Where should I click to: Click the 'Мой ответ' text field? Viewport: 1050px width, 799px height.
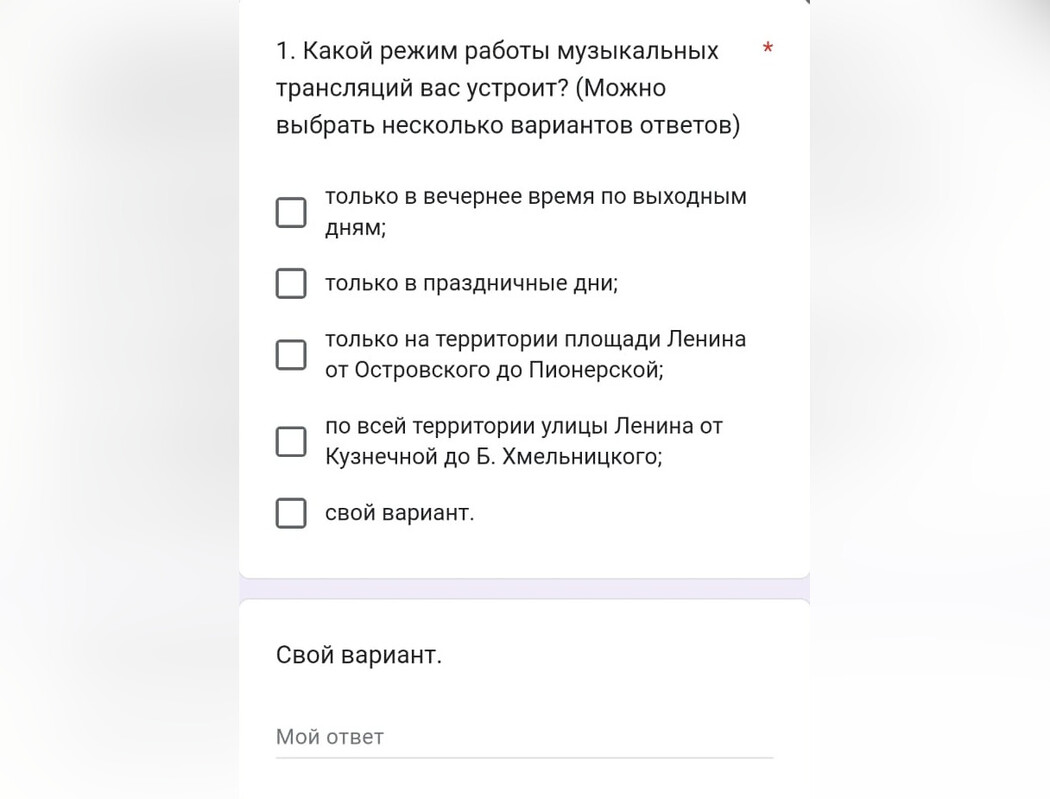click(524, 737)
